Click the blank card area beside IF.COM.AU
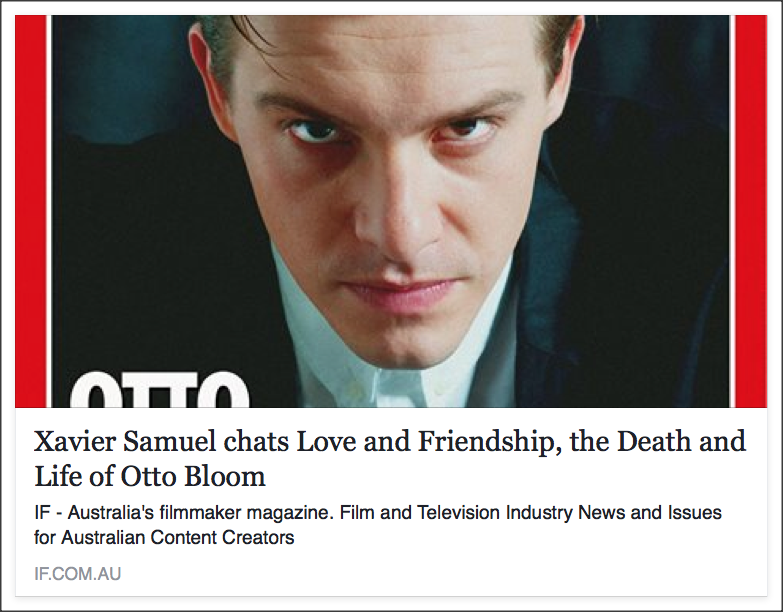This screenshot has height=612, width=783. pyautogui.click(x=439, y=574)
